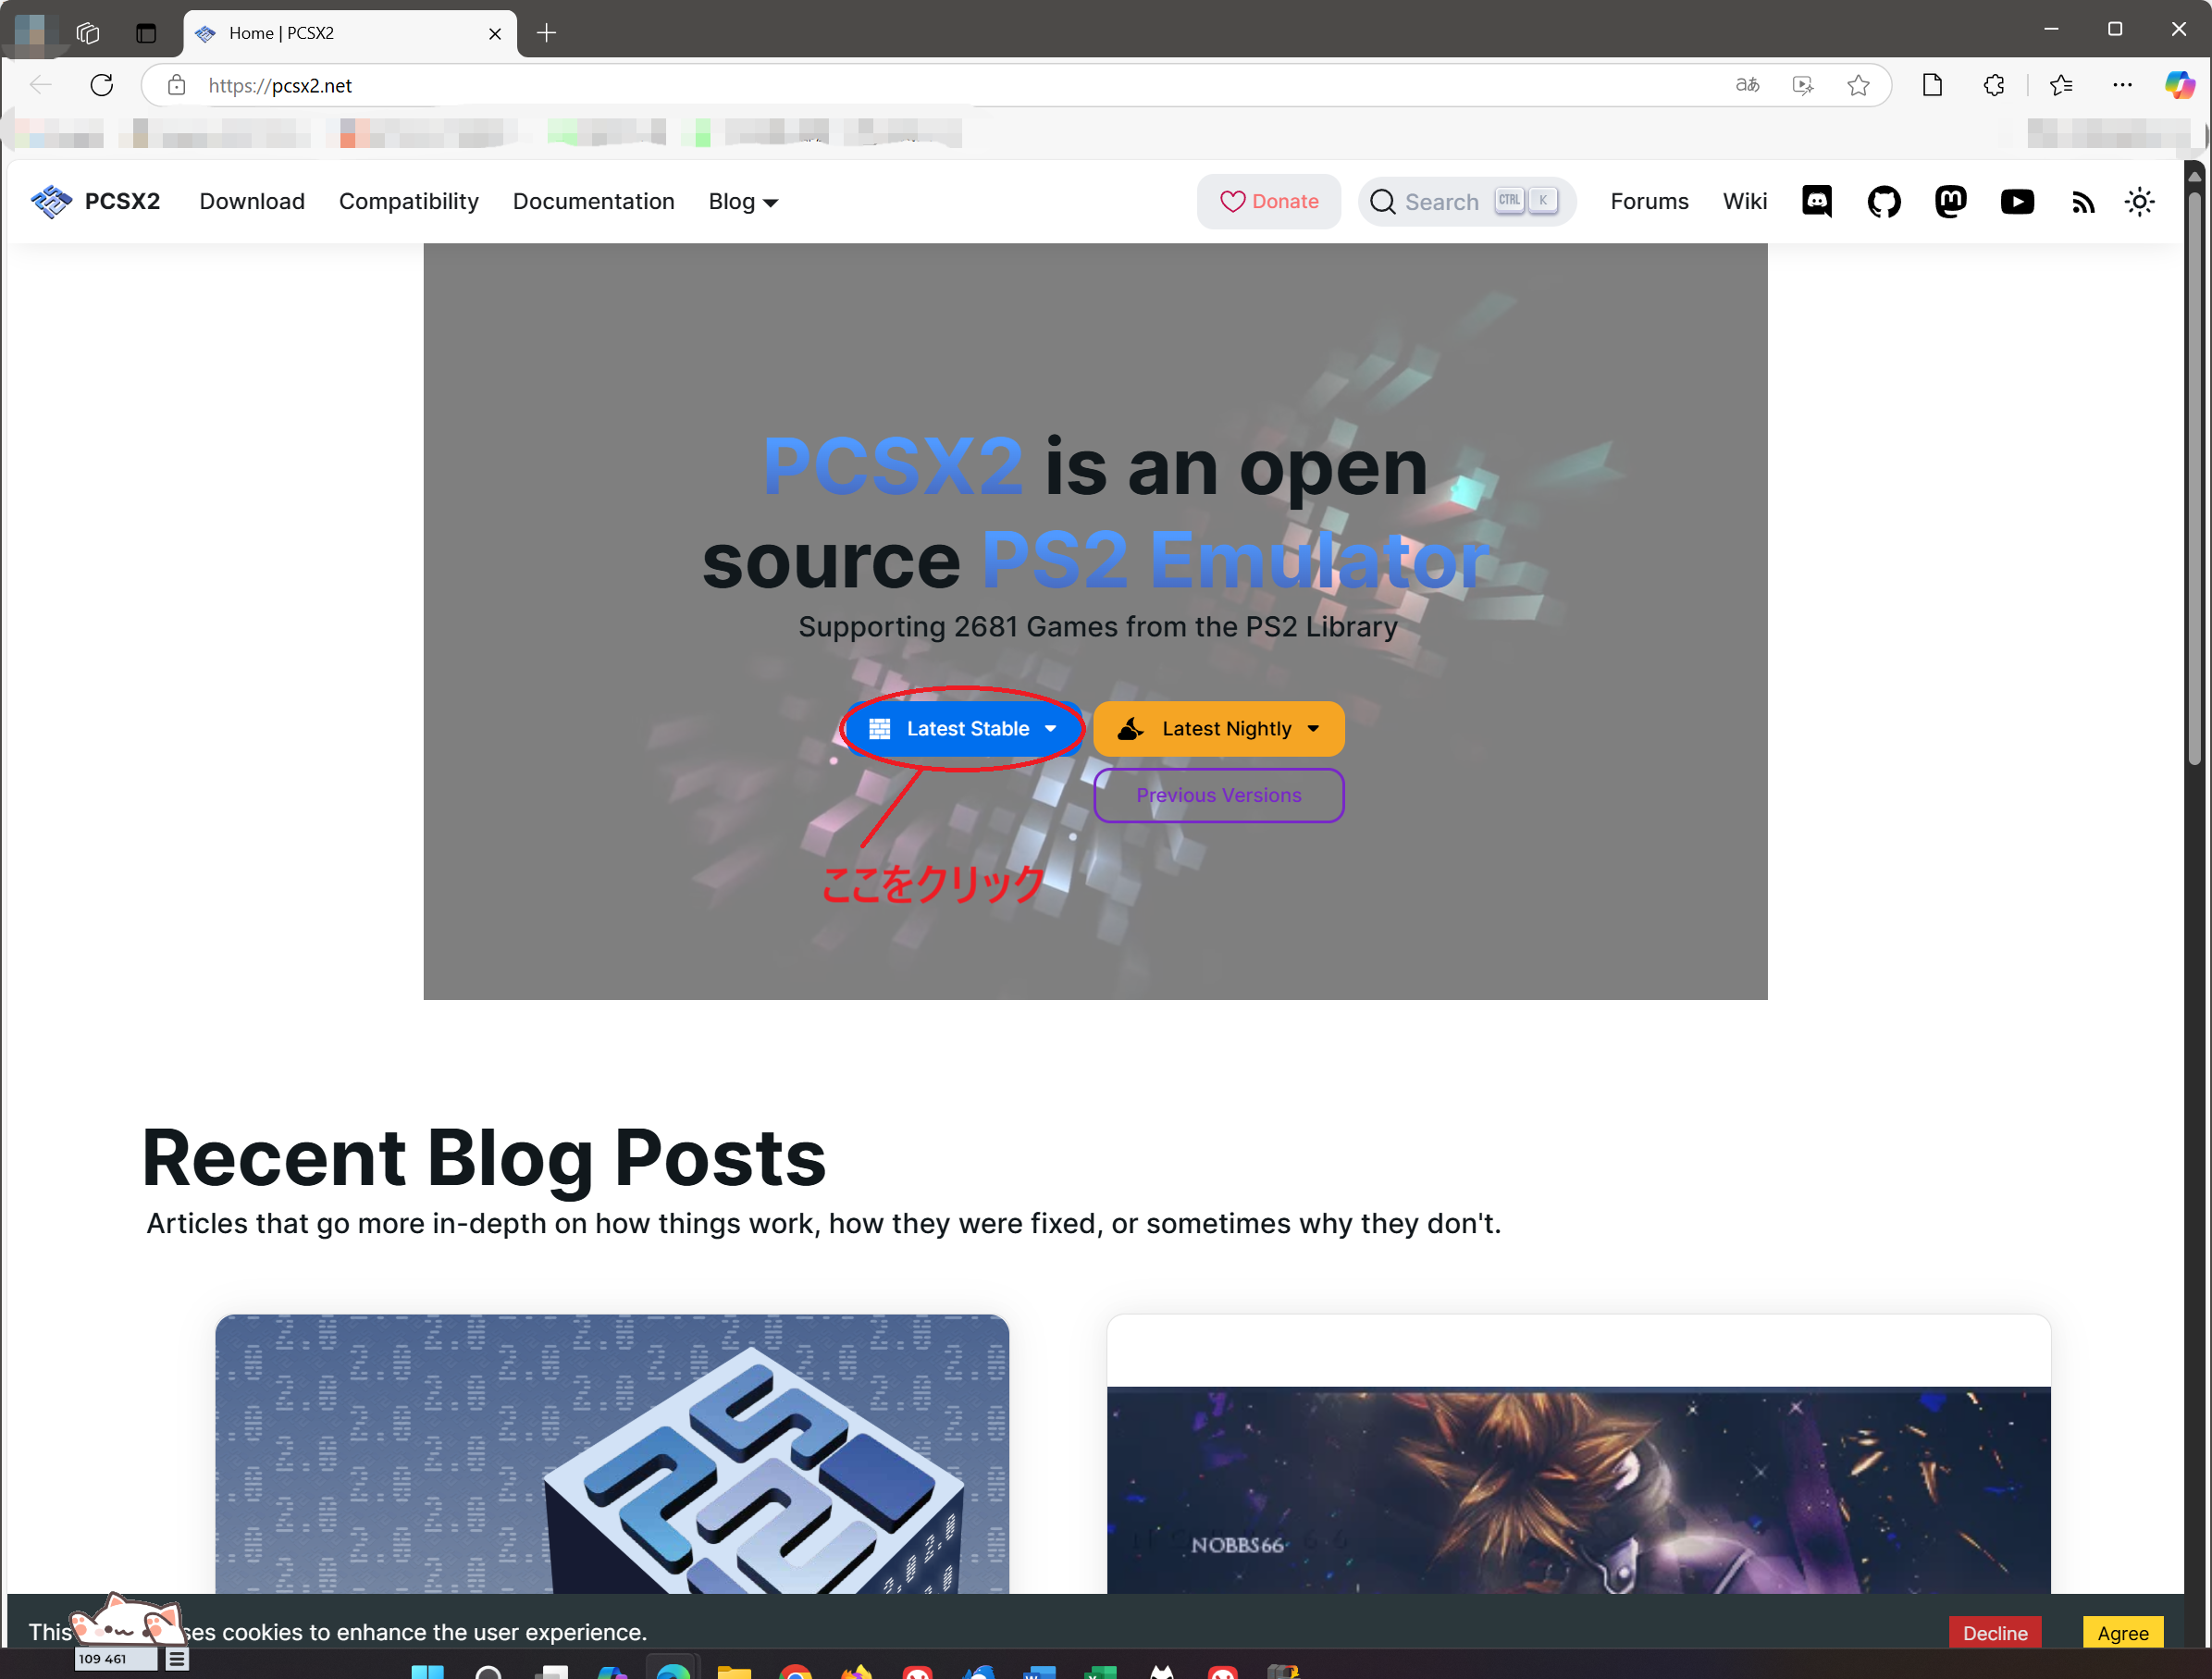Image resolution: width=2212 pixels, height=1679 pixels.
Task: Open the Documentation page
Action: tap(593, 202)
